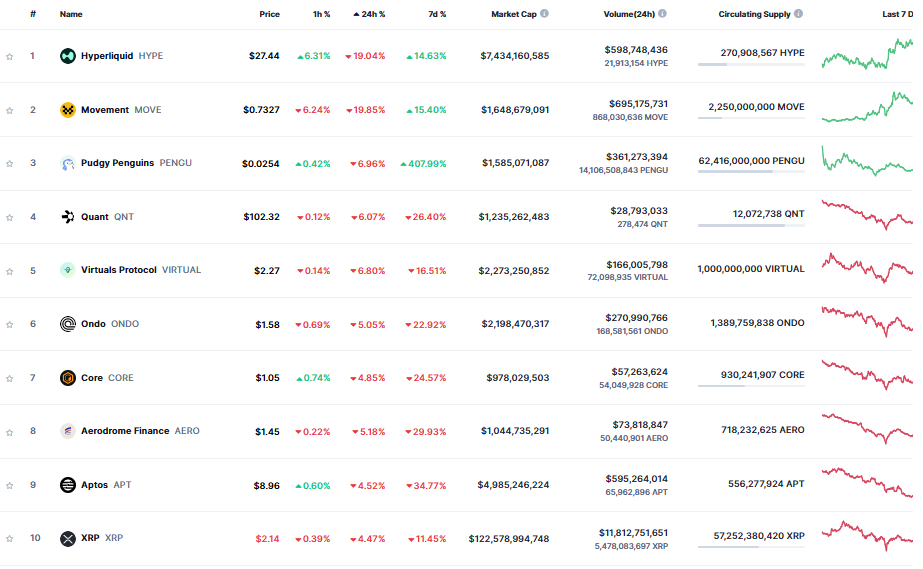Click the Aerodrome Finance coin logo

pos(68,431)
